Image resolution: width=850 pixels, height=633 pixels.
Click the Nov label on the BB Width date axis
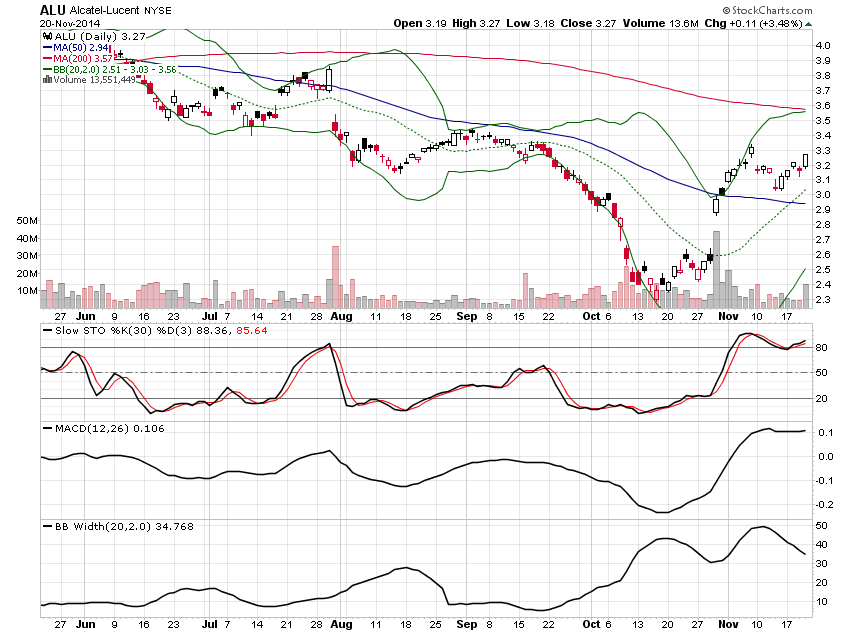point(728,624)
